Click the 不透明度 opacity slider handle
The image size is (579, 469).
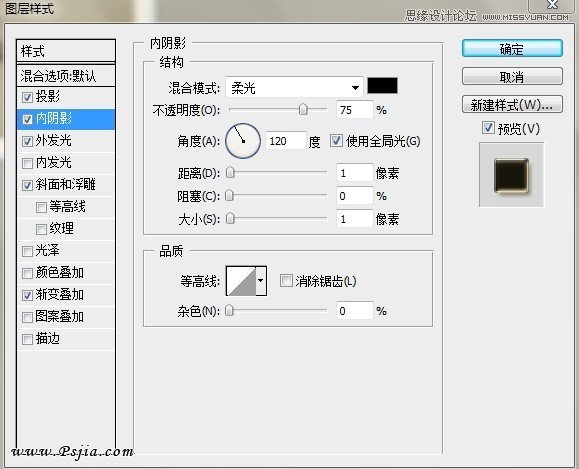pos(303,109)
